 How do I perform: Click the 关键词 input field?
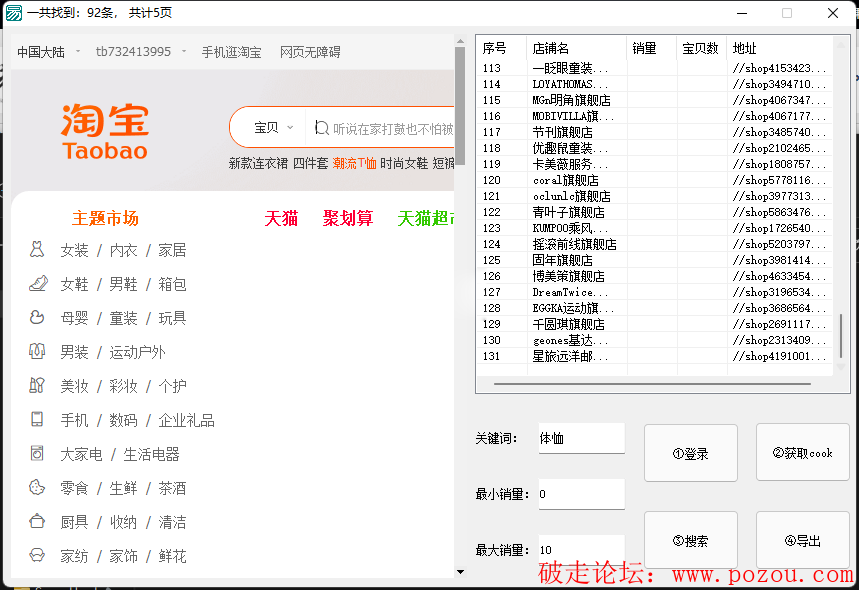point(582,438)
